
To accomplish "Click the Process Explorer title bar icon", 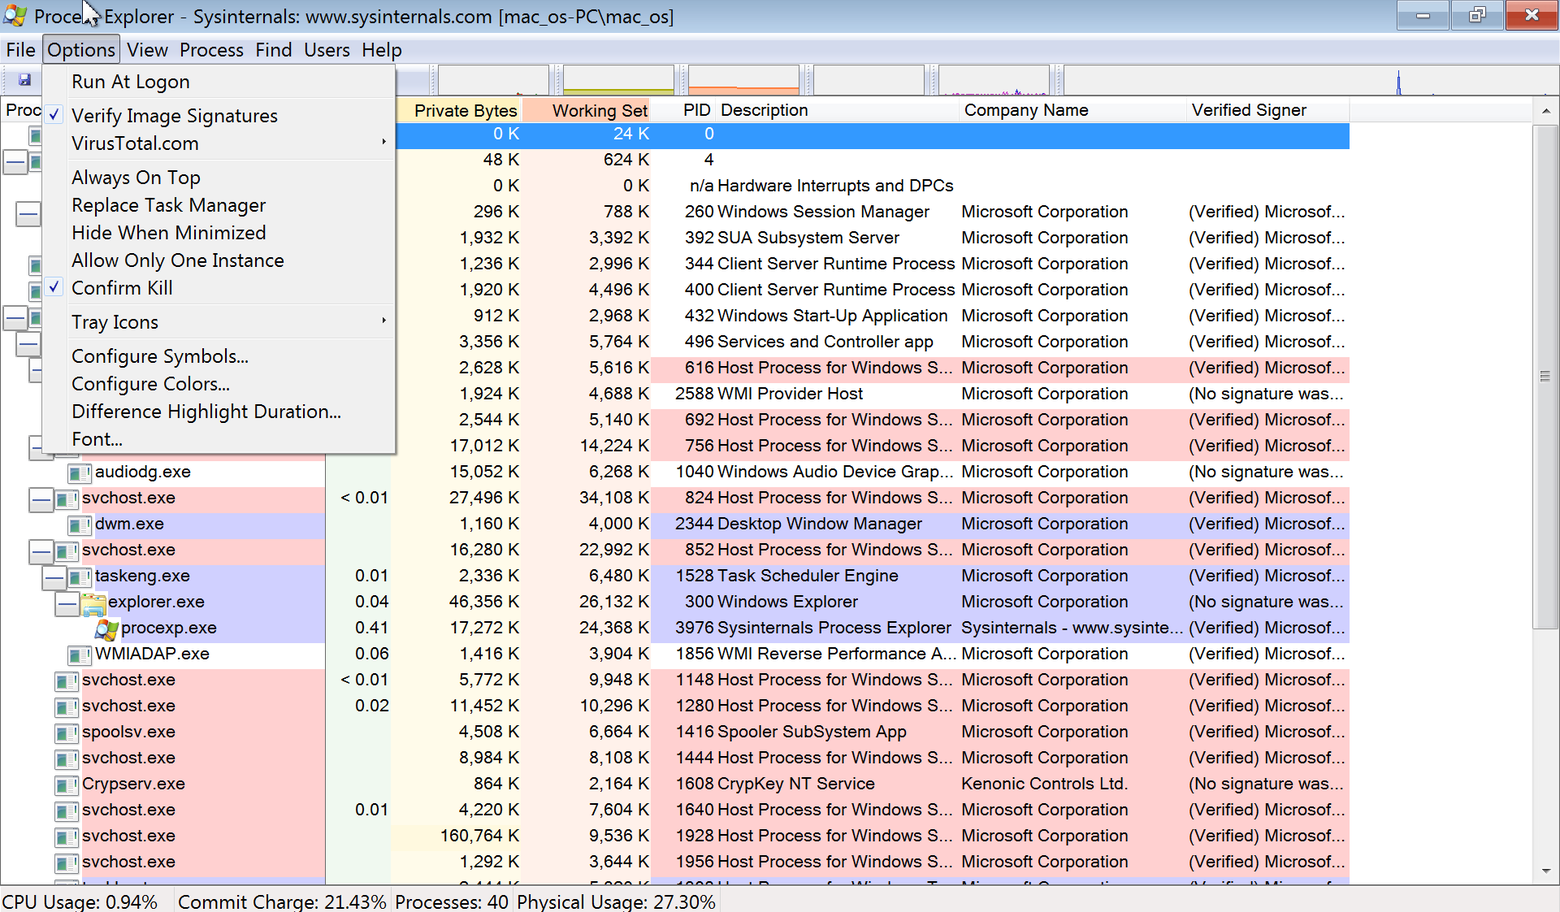I will [x=15, y=16].
